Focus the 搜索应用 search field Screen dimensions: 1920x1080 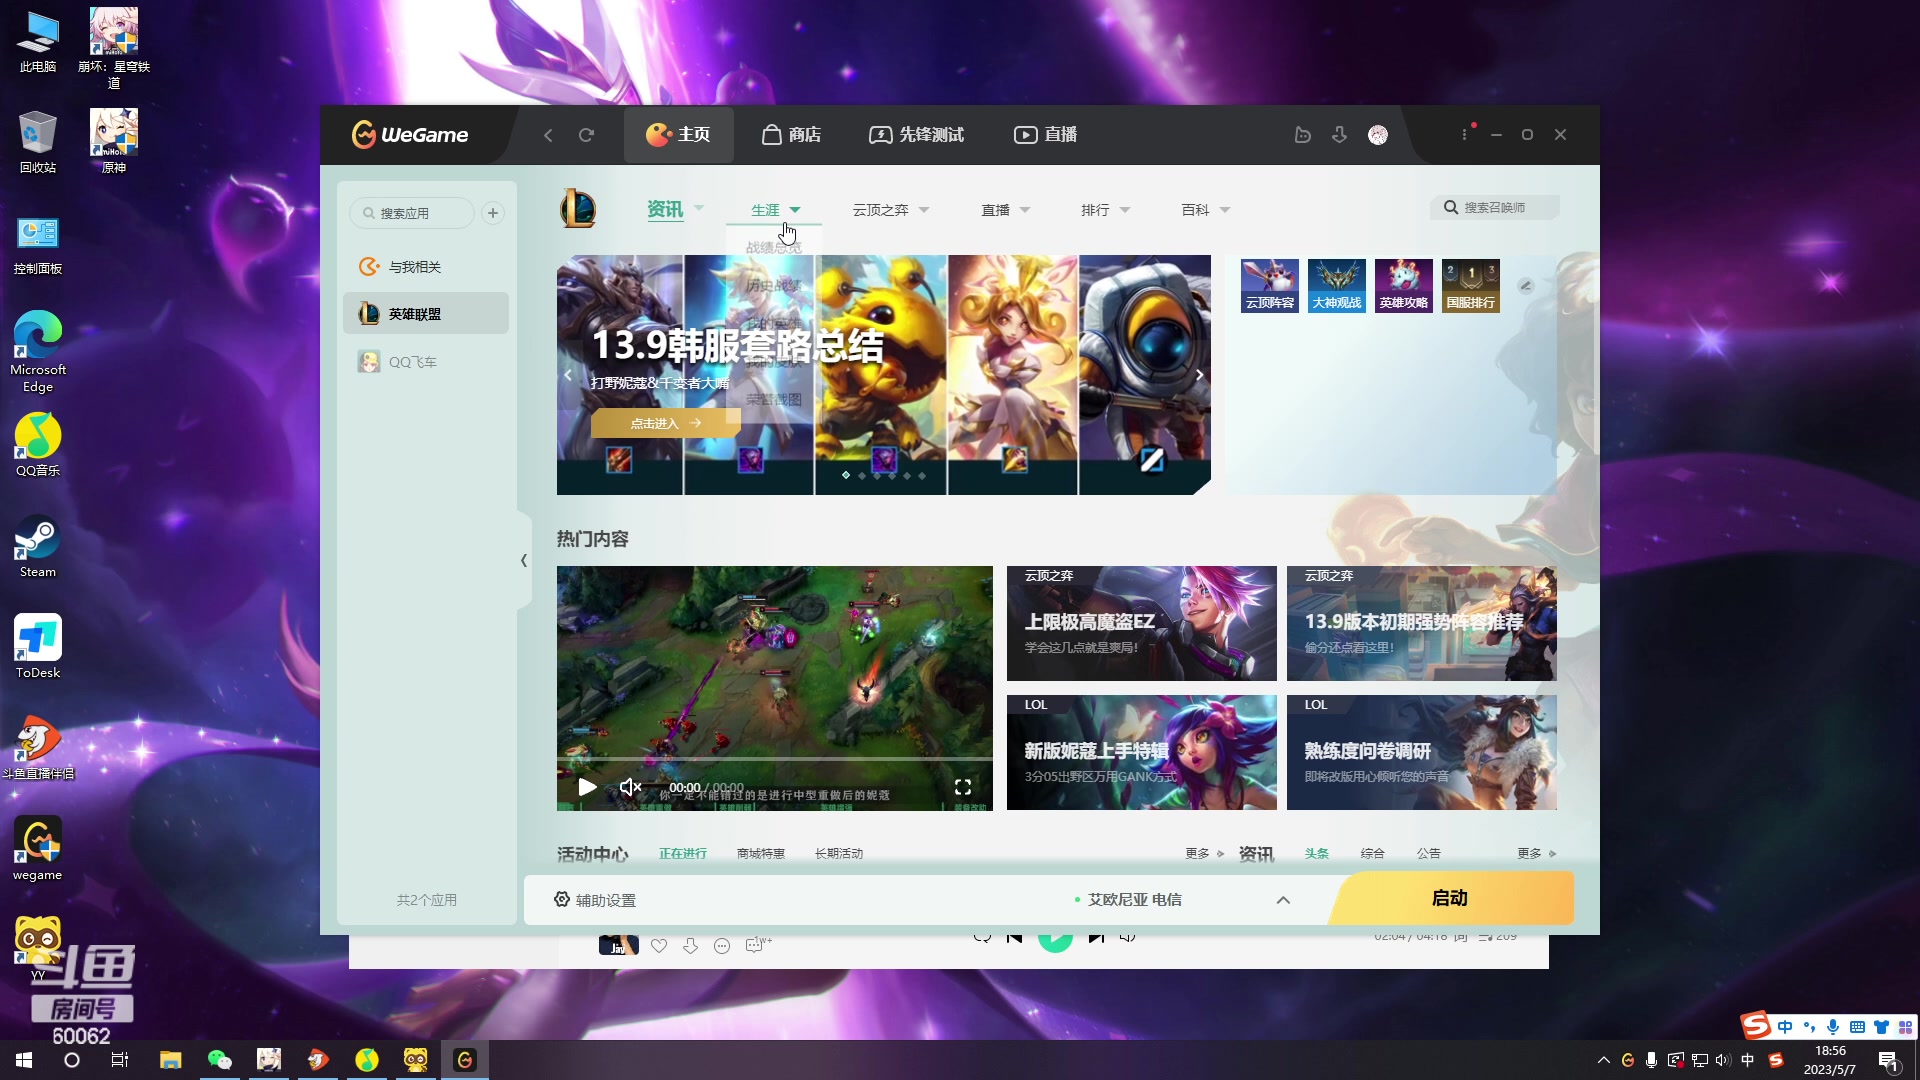point(412,213)
